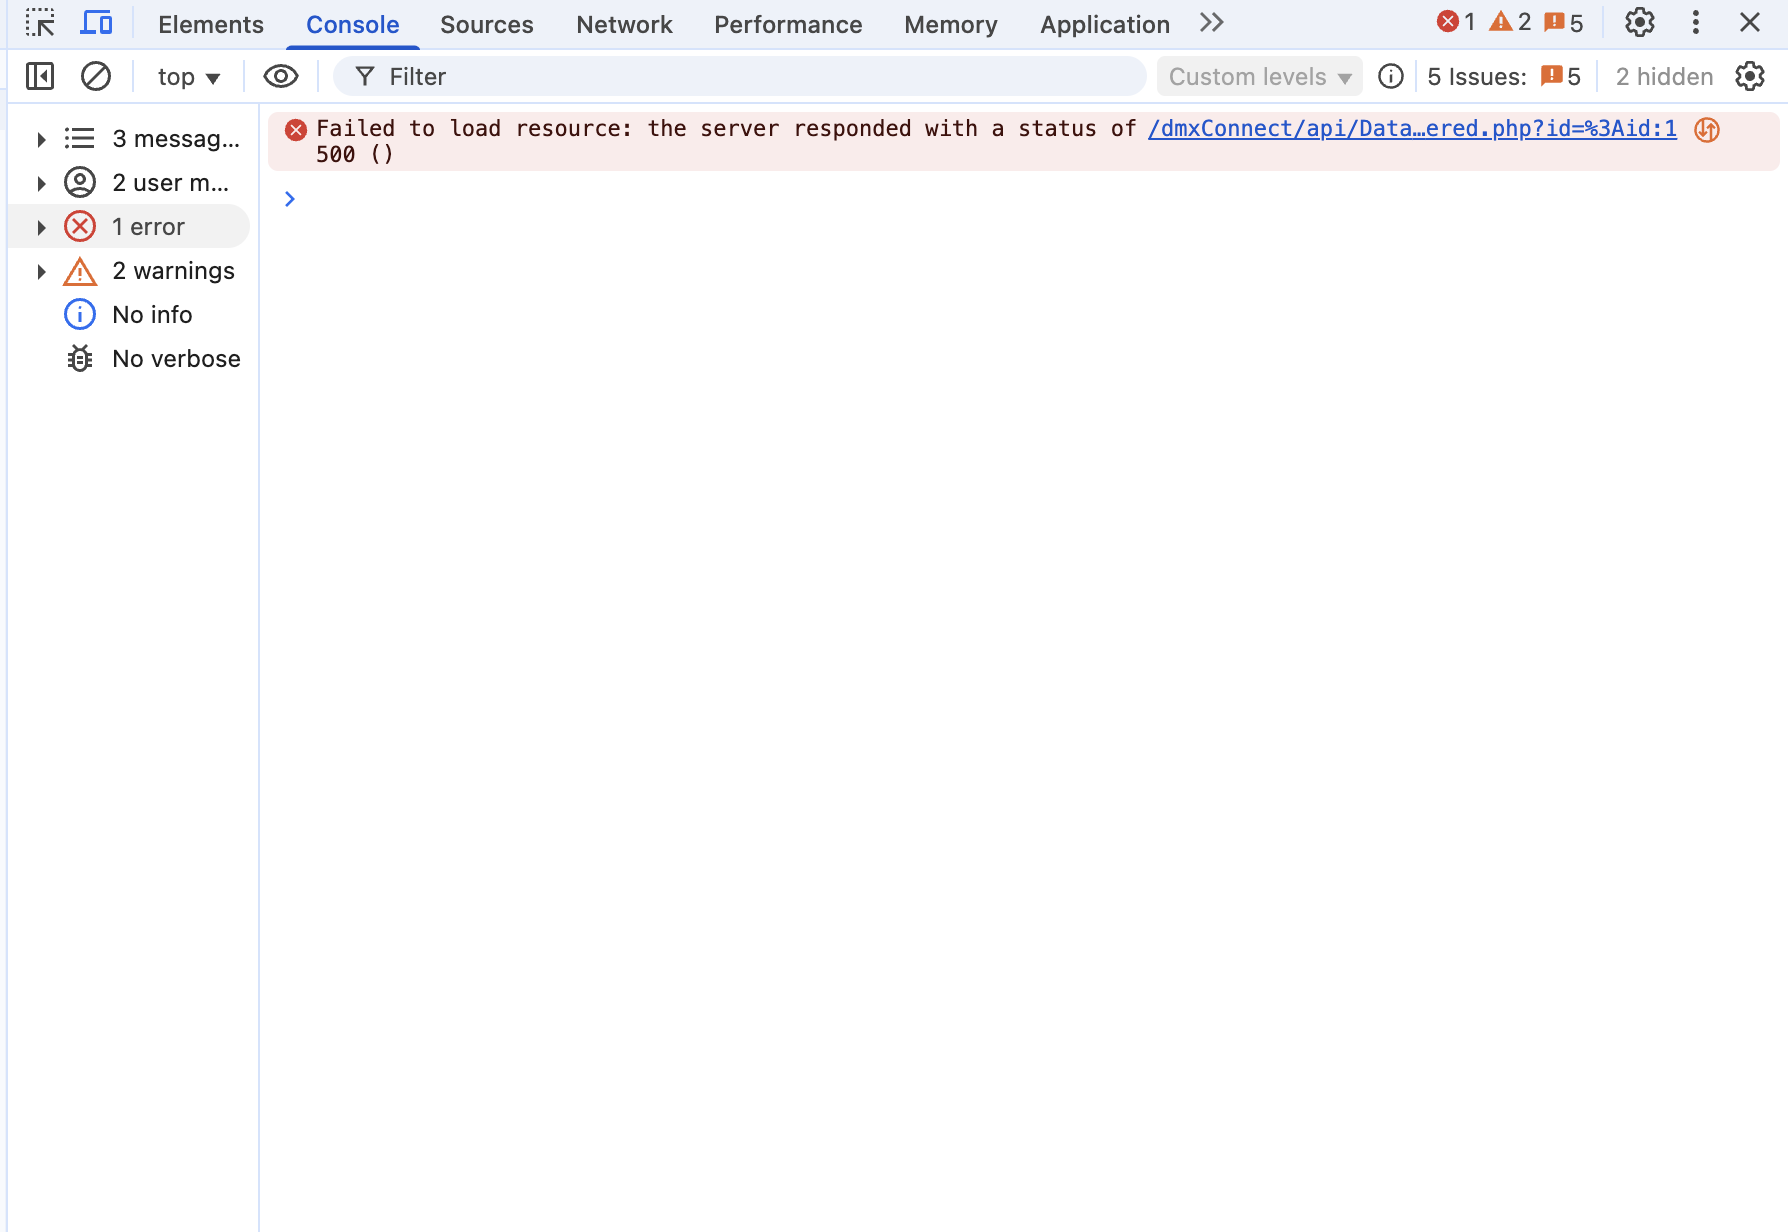Open the three-dot customize DevTools menu
Viewport: 1788px width, 1232px height.
pyautogui.click(x=1695, y=23)
